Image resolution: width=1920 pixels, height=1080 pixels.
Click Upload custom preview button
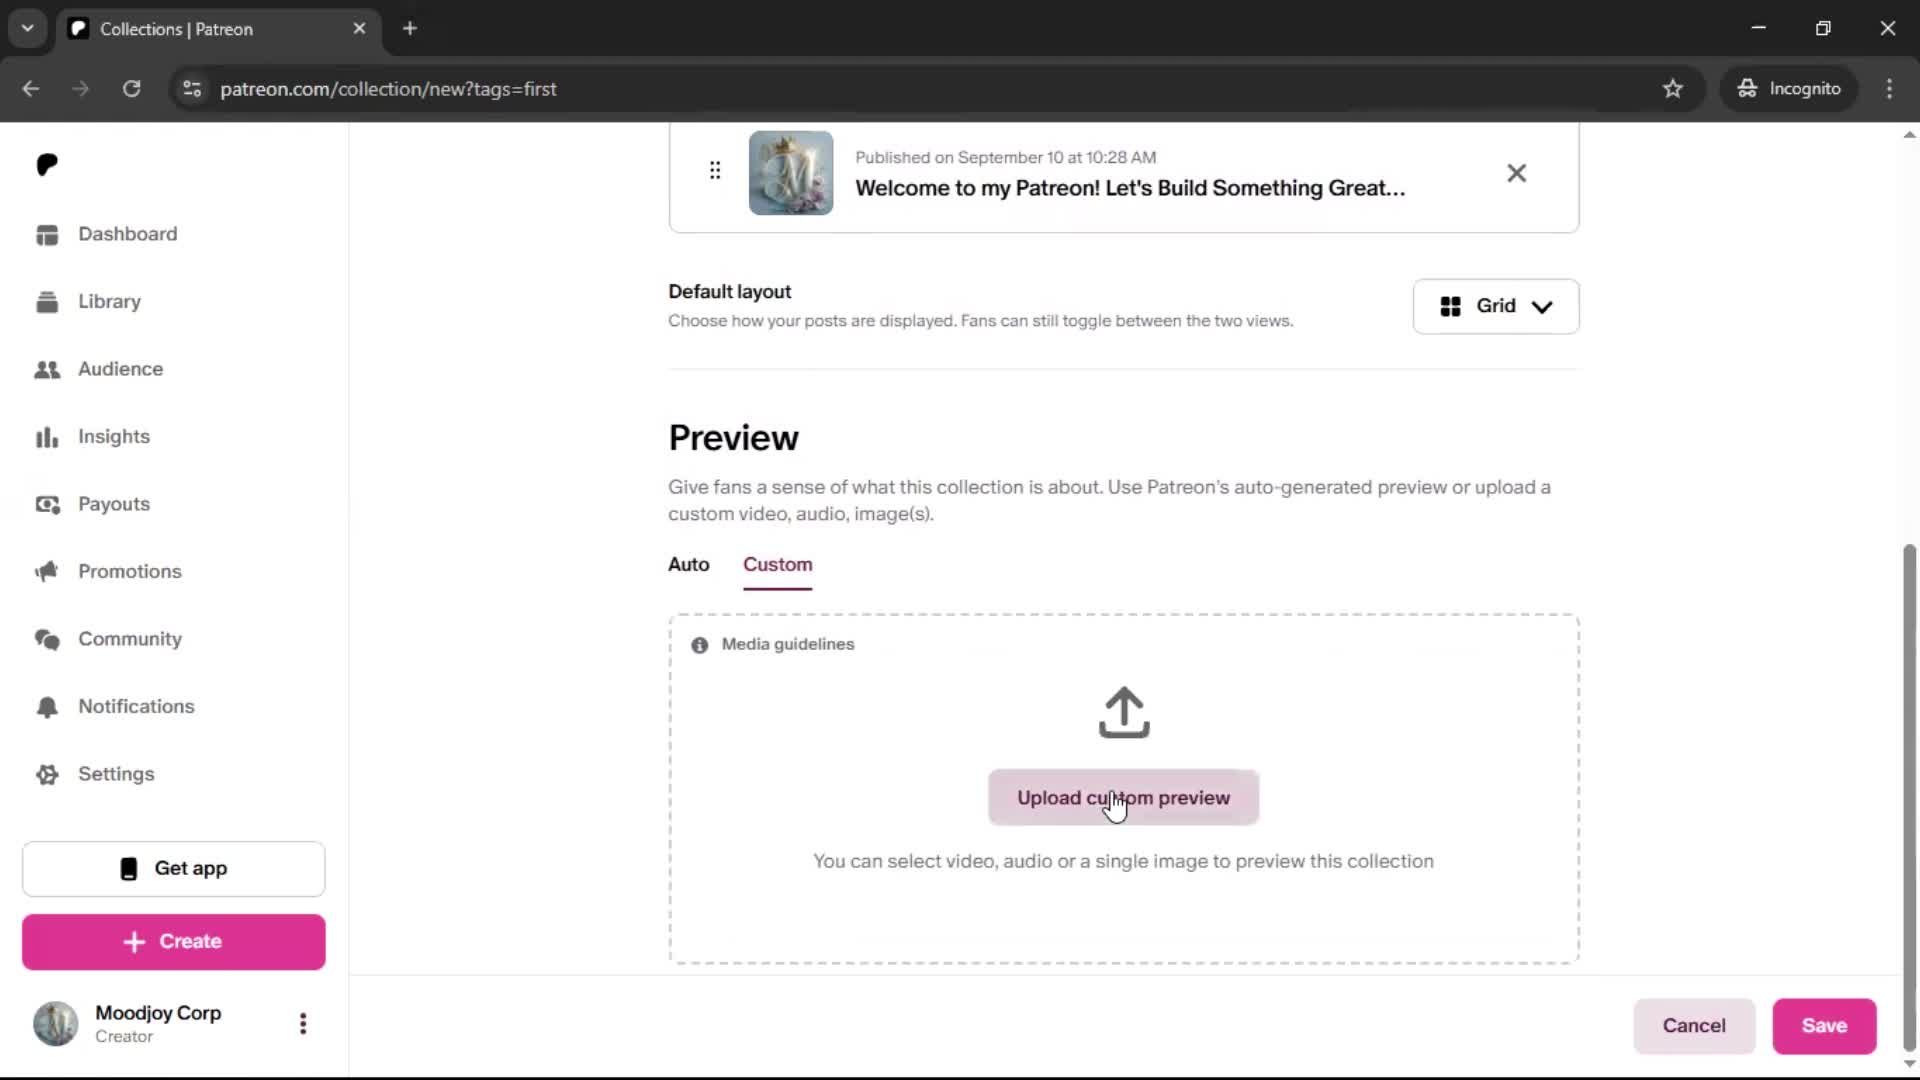pos(1124,798)
